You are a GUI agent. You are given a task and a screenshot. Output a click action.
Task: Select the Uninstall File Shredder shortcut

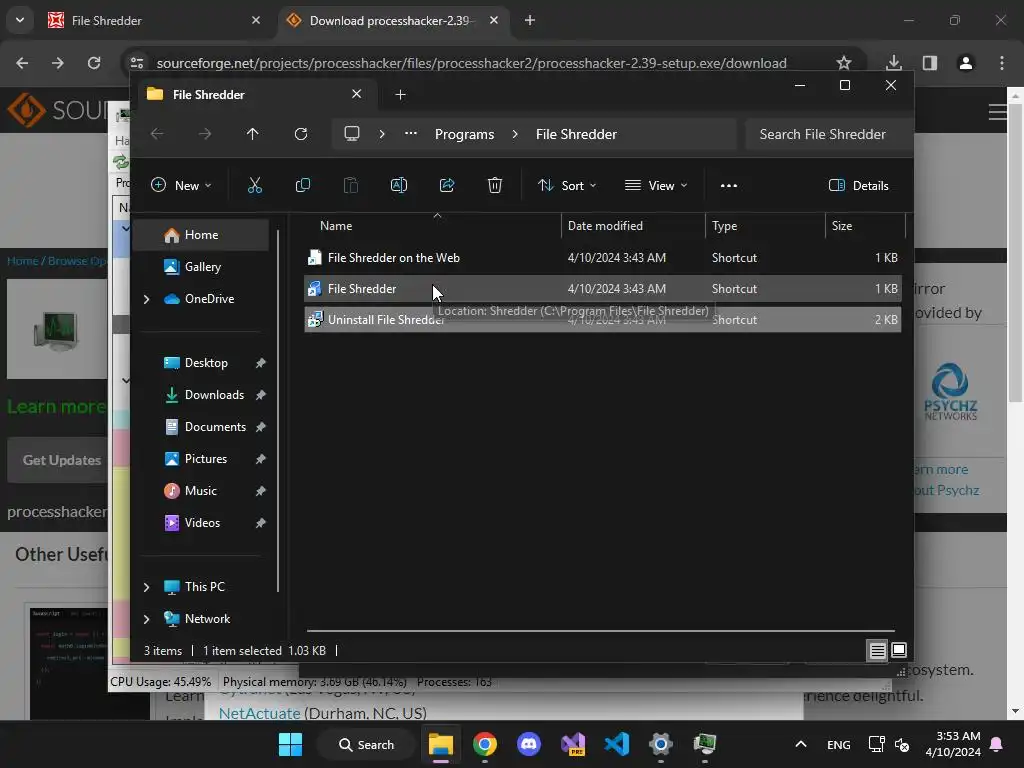[602, 320]
